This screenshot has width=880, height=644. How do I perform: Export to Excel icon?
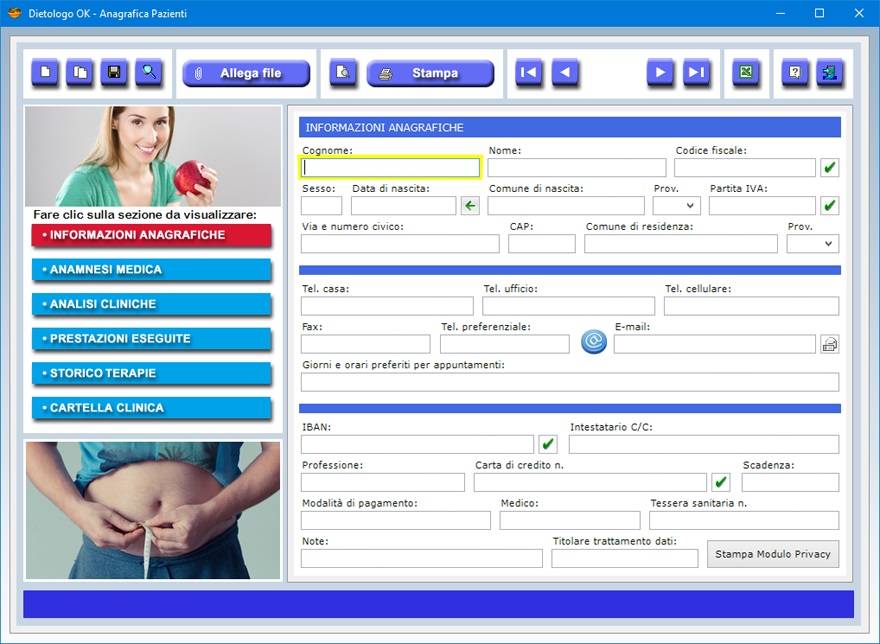tap(746, 72)
